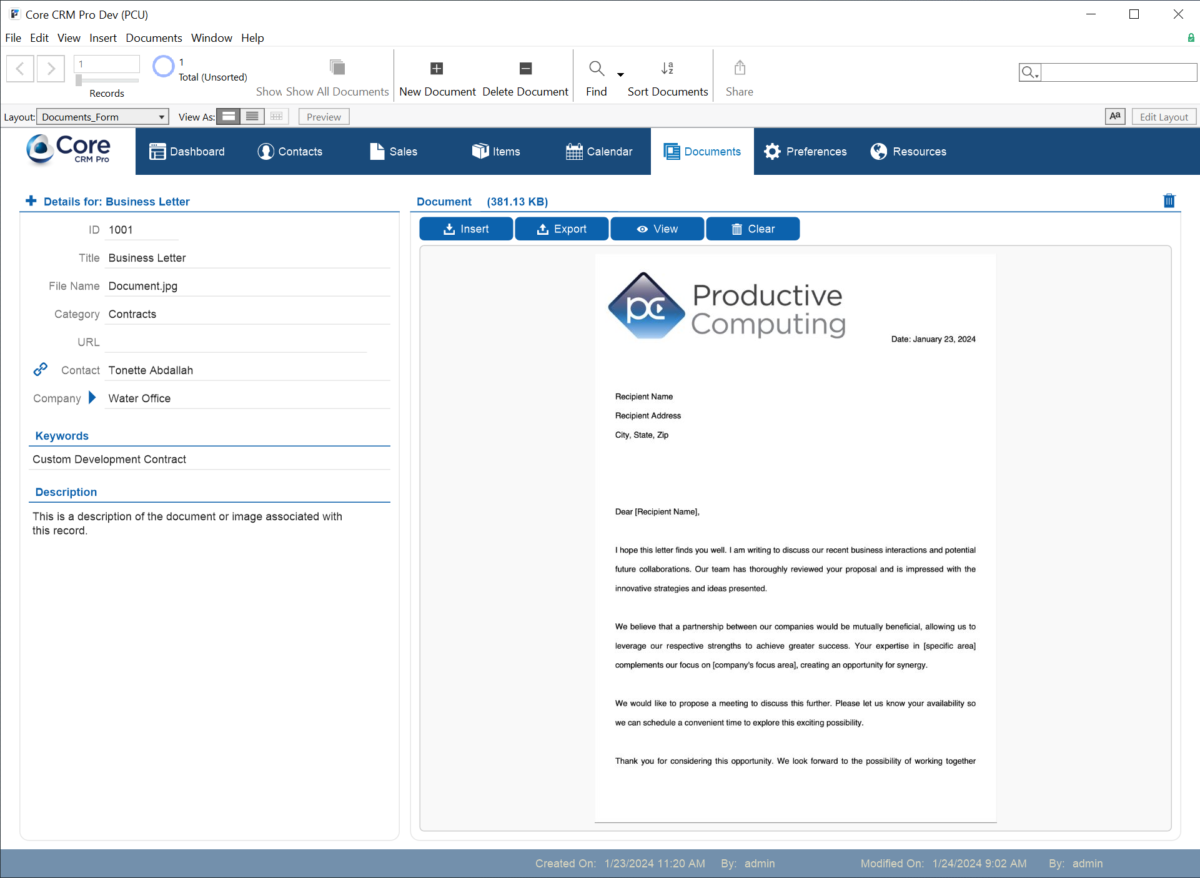Expand the dropdown arrow next to Find

(619, 74)
